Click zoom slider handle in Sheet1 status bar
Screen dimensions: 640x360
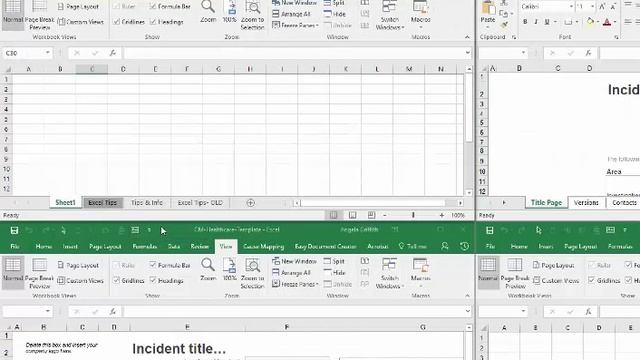413,215
